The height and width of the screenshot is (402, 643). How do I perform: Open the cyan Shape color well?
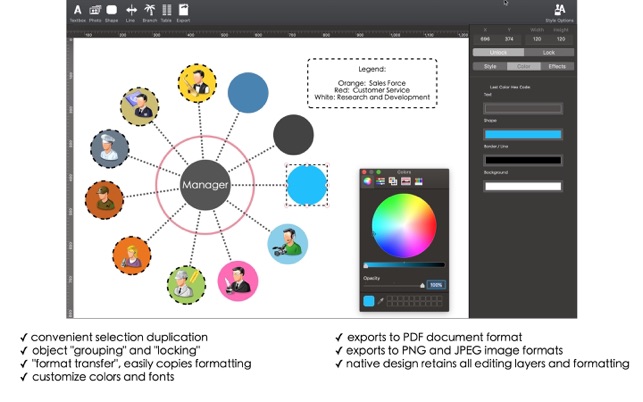point(523,135)
